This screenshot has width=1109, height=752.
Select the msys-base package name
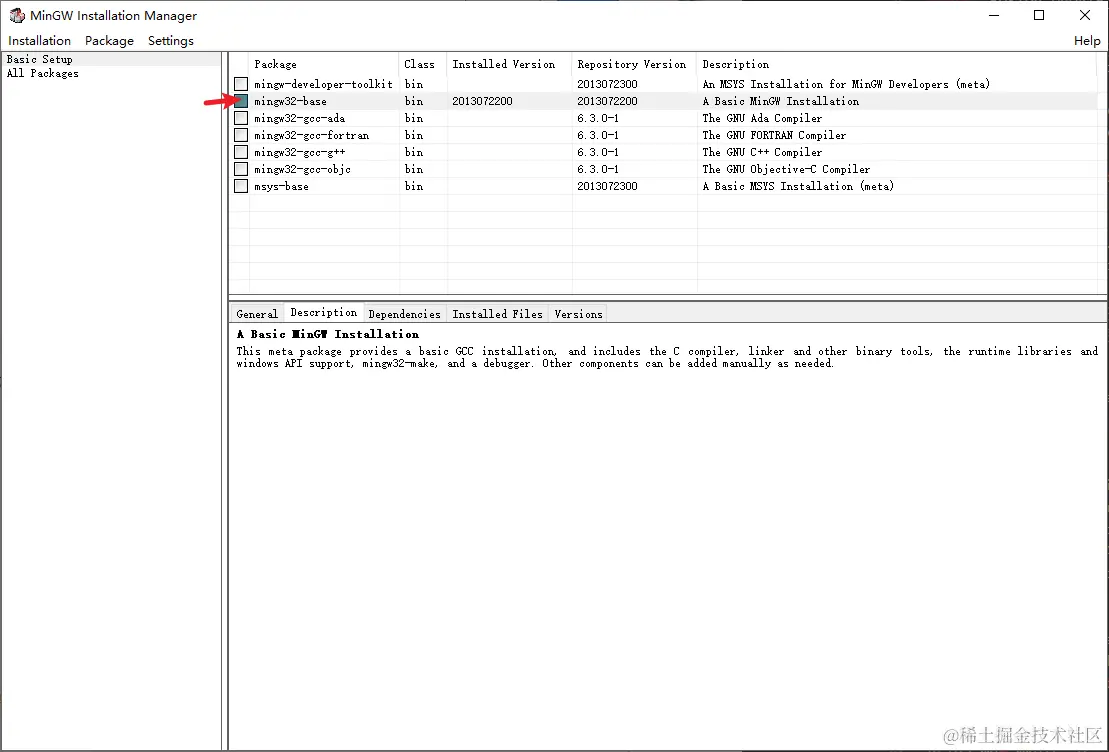pyautogui.click(x=281, y=186)
